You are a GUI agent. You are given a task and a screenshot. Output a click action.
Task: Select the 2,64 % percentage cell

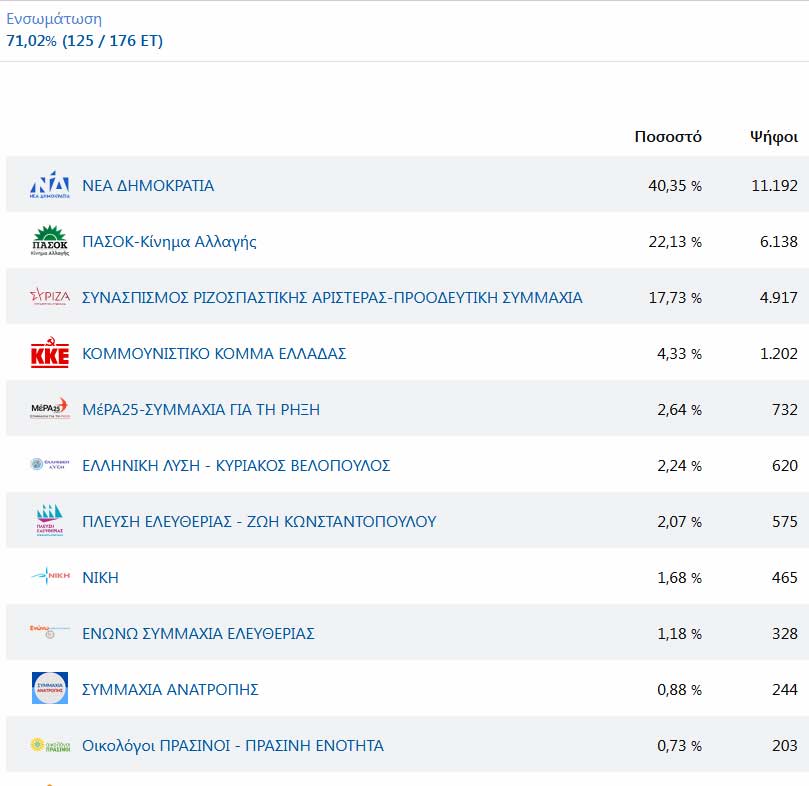tap(679, 409)
